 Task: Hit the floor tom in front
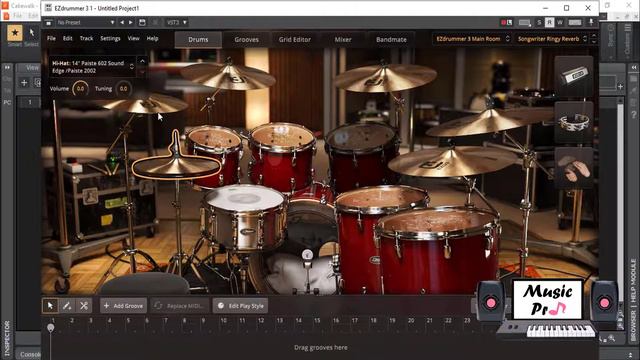437,249
